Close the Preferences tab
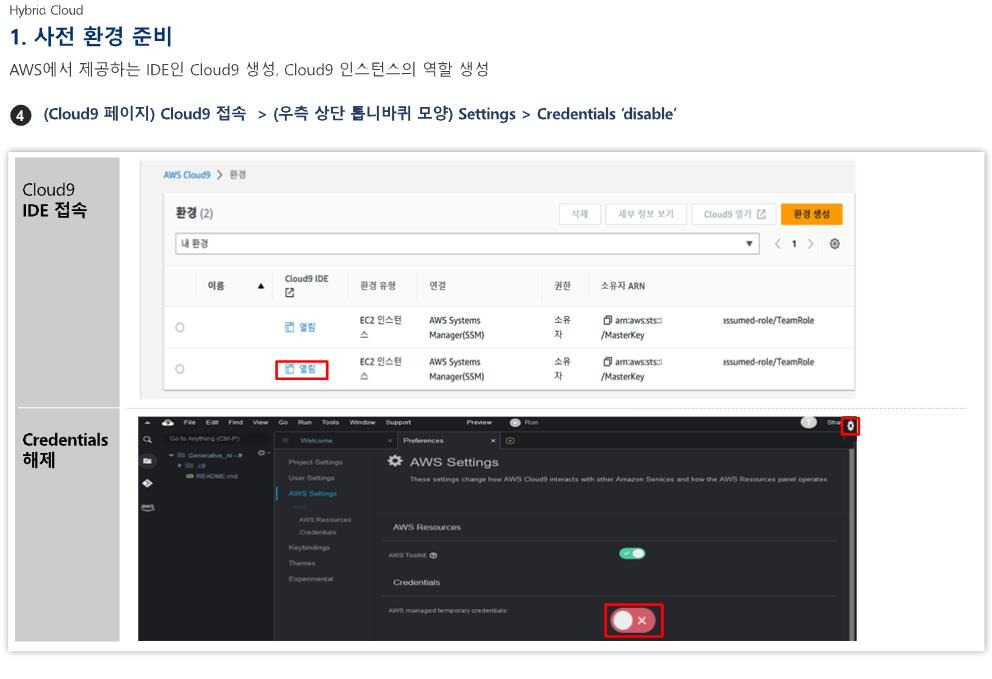 pyautogui.click(x=493, y=440)
